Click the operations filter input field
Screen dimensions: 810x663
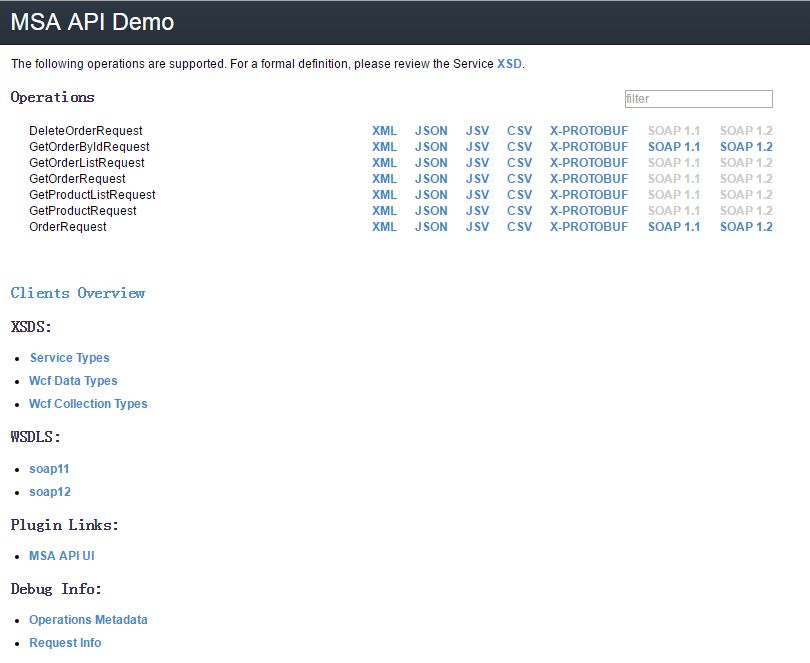pyautogui.click(x=698, y=99)
